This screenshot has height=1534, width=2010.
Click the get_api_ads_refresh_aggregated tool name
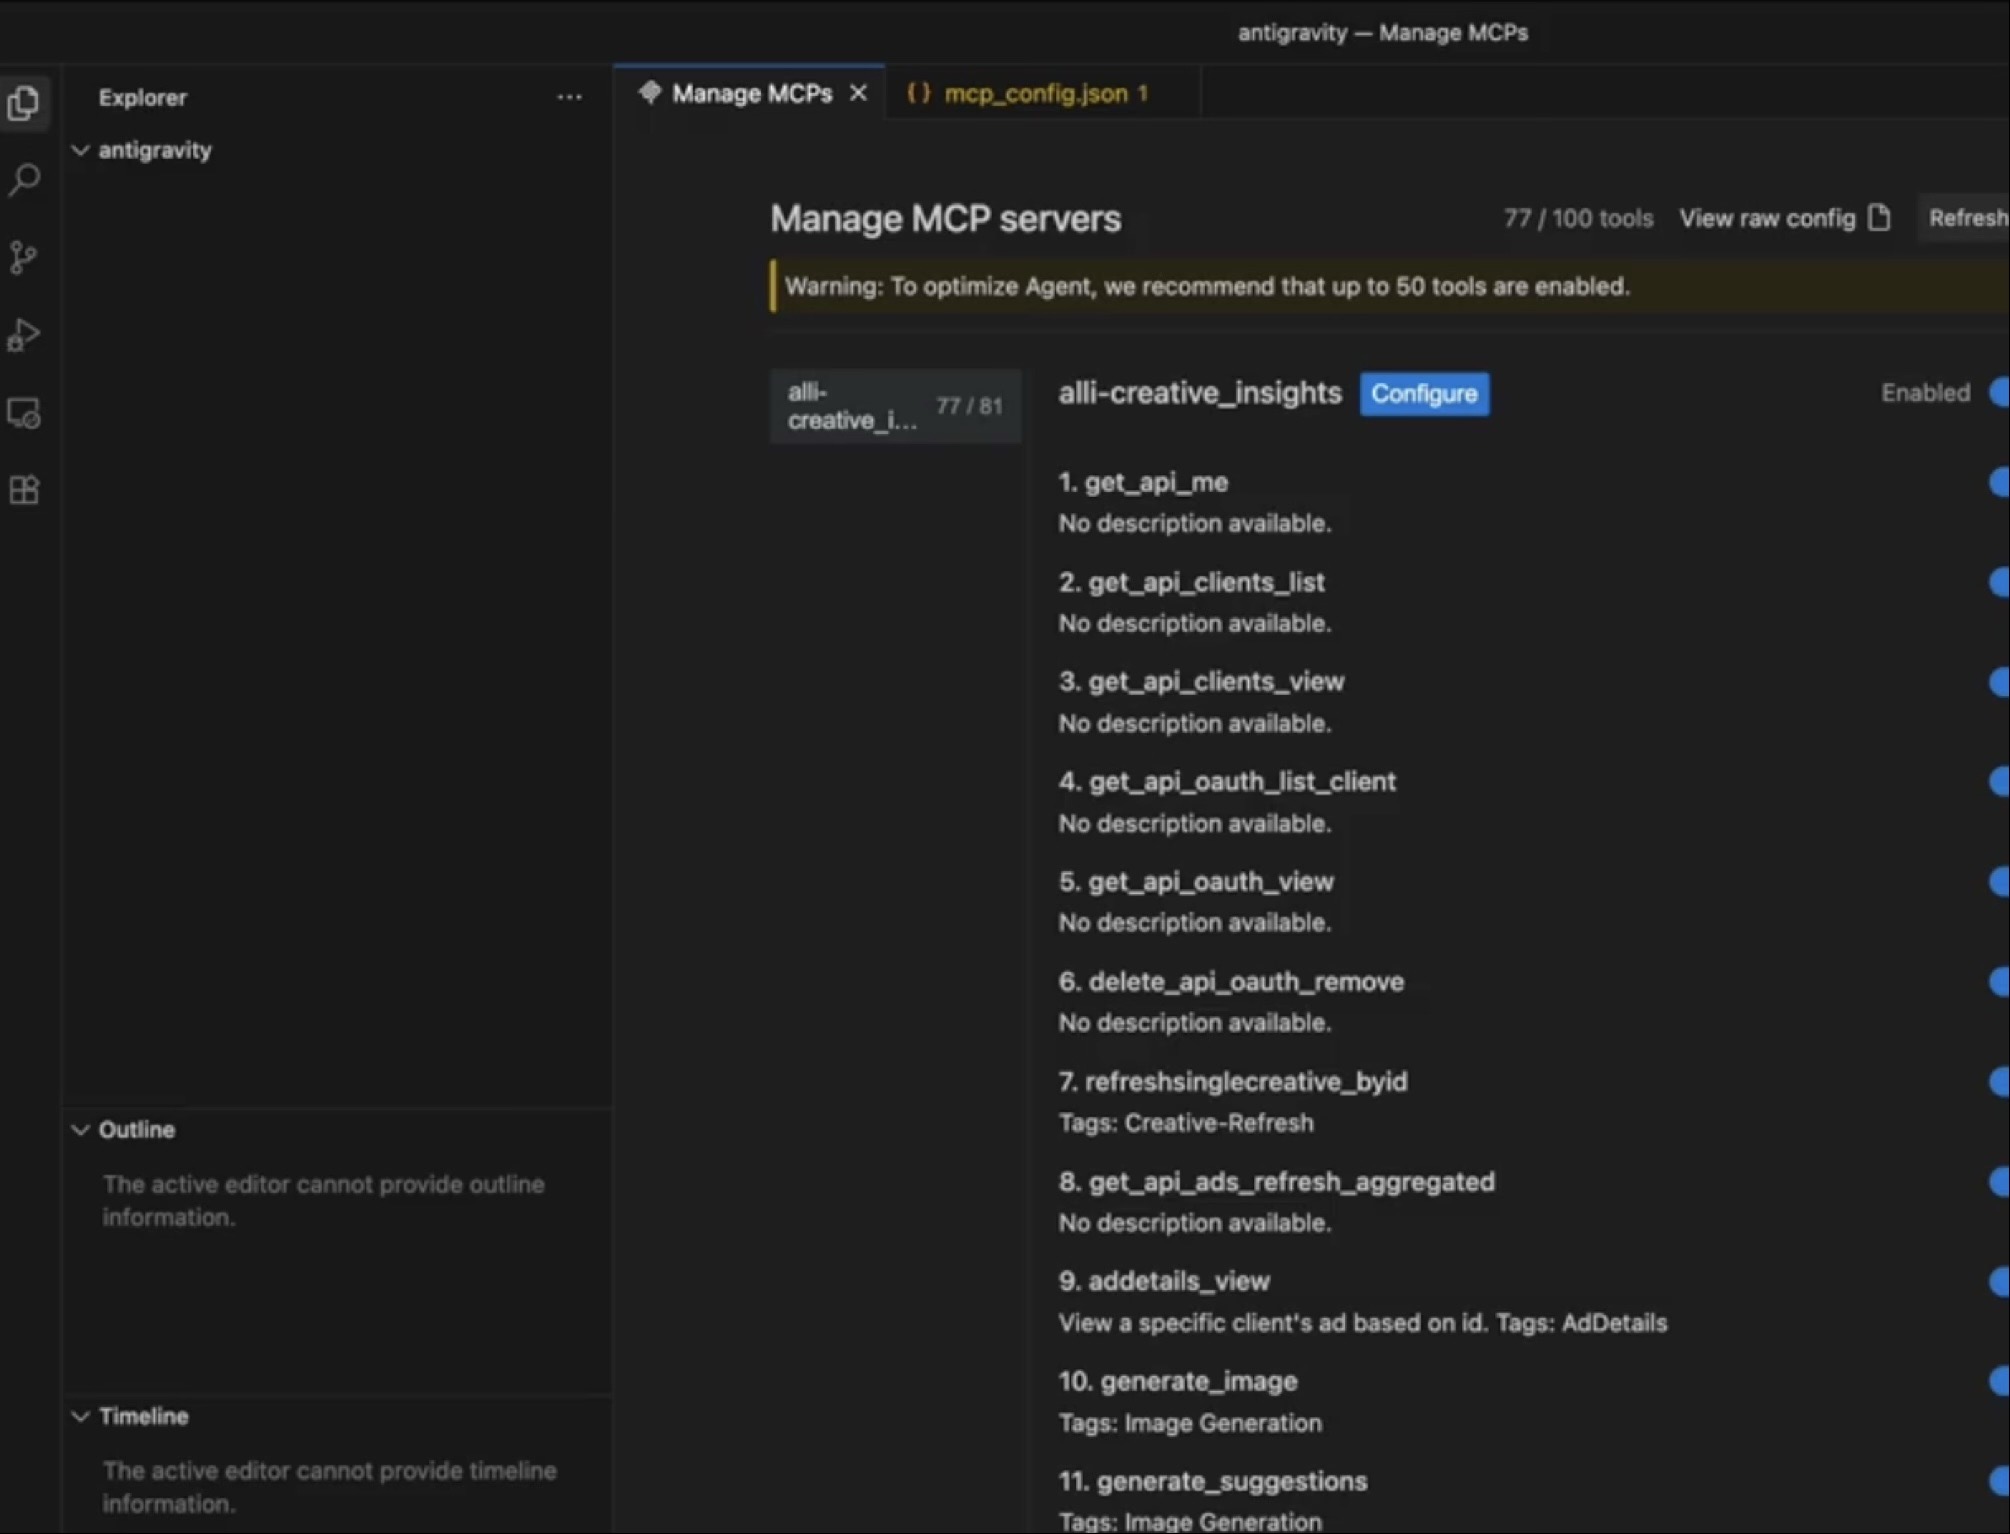point(1291,1181)
